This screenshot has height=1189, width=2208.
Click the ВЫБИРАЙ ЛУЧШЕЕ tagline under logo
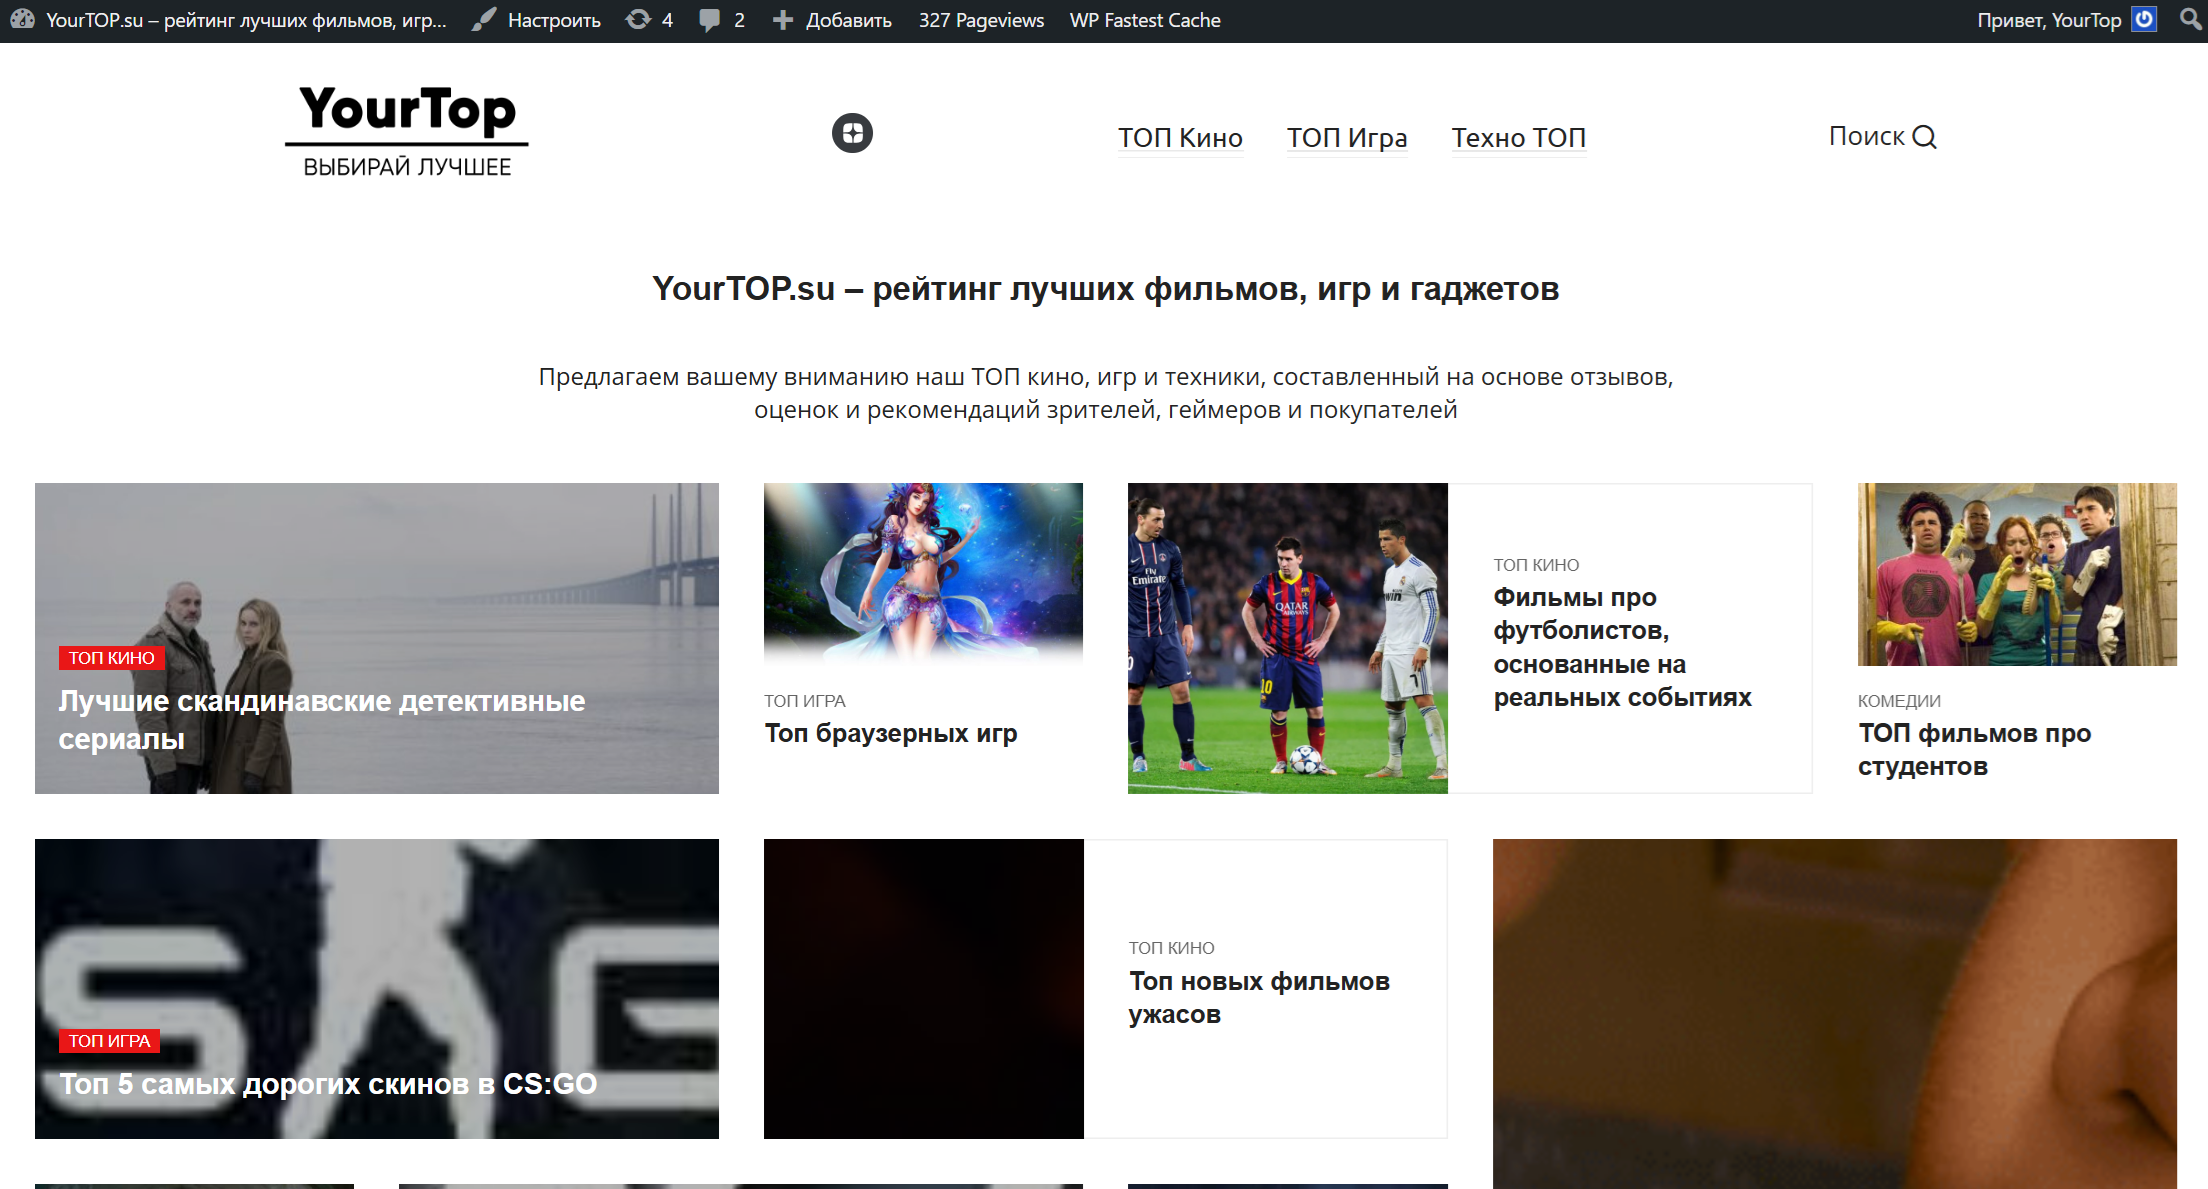pos(407,167)
